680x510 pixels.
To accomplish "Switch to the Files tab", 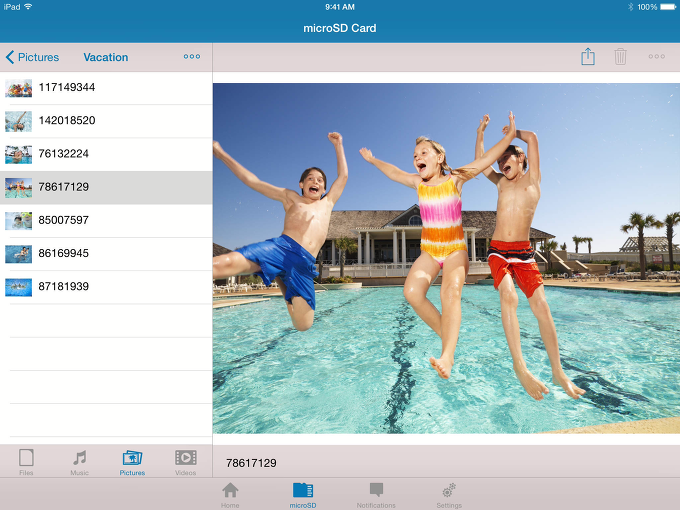I will [26, 462].
